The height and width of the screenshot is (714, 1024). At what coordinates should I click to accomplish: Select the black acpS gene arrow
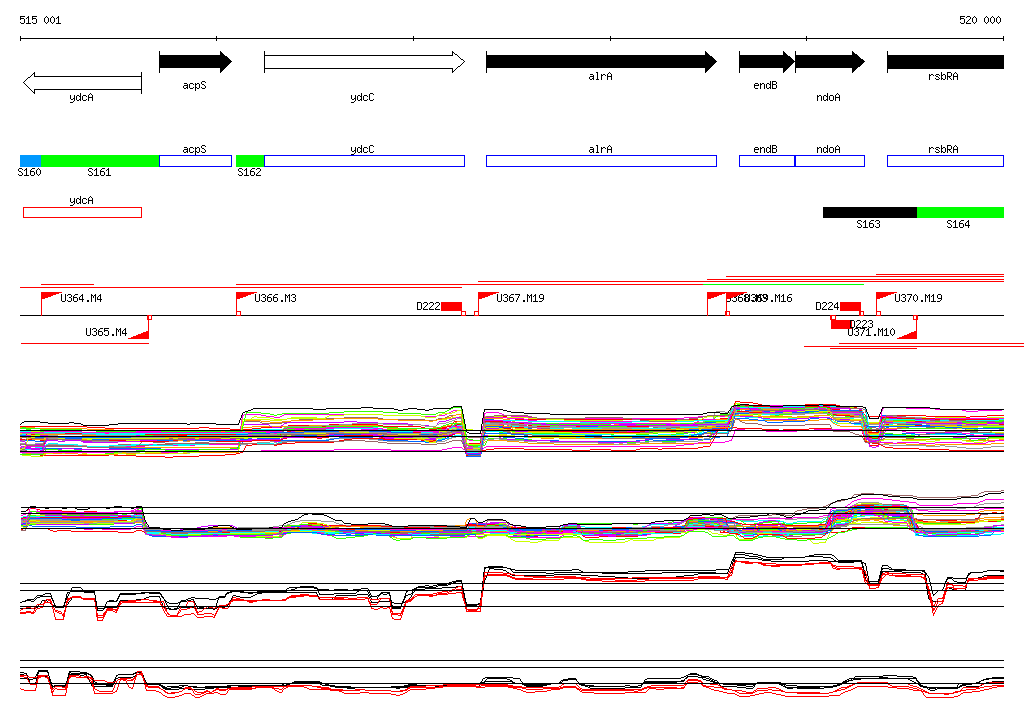coord(195,62)
